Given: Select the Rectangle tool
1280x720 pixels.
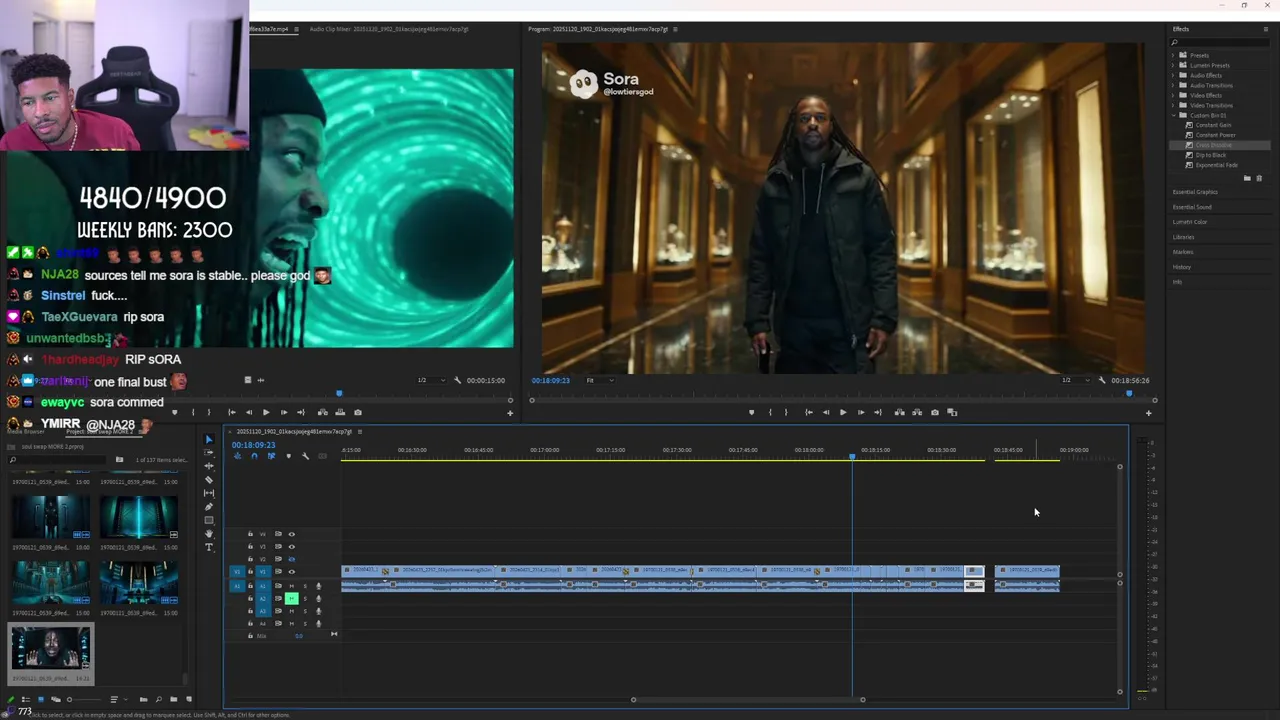Looking at the screenshot, I should pyautogui.click(x=209, y=520).
